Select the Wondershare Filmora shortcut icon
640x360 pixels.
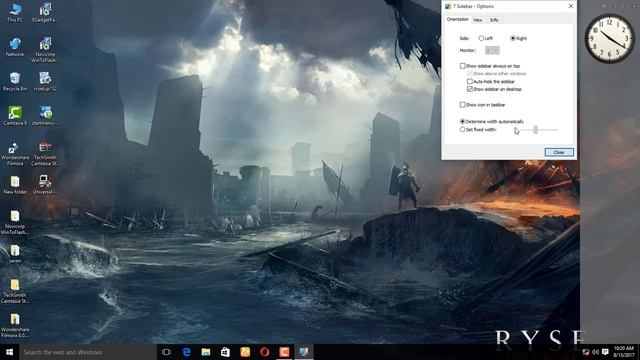[x=15, y=153]
